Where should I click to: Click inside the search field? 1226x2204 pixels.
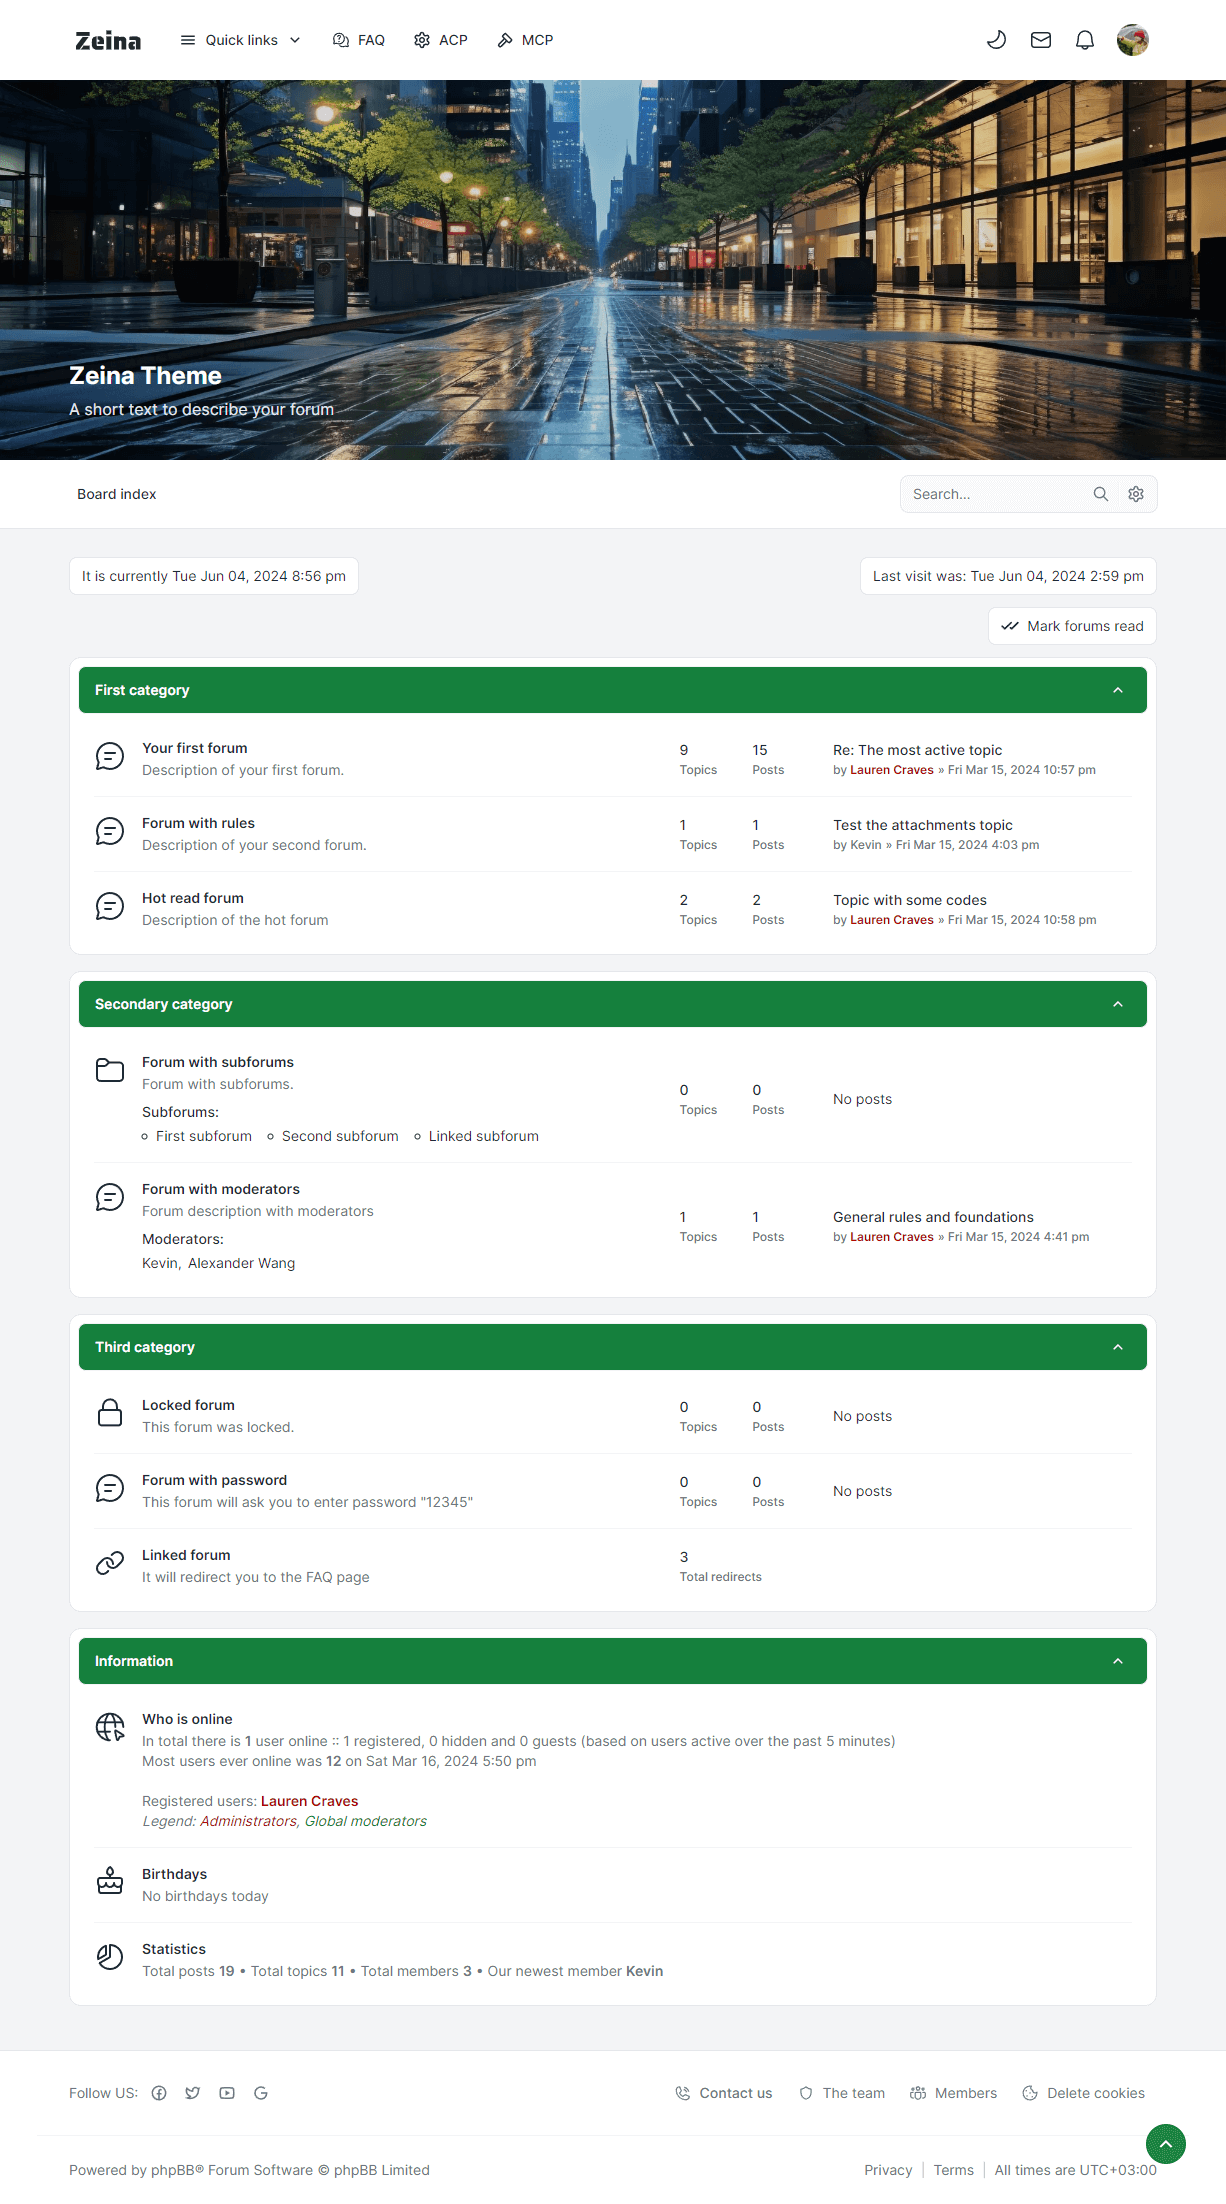(x=990, y=493)
